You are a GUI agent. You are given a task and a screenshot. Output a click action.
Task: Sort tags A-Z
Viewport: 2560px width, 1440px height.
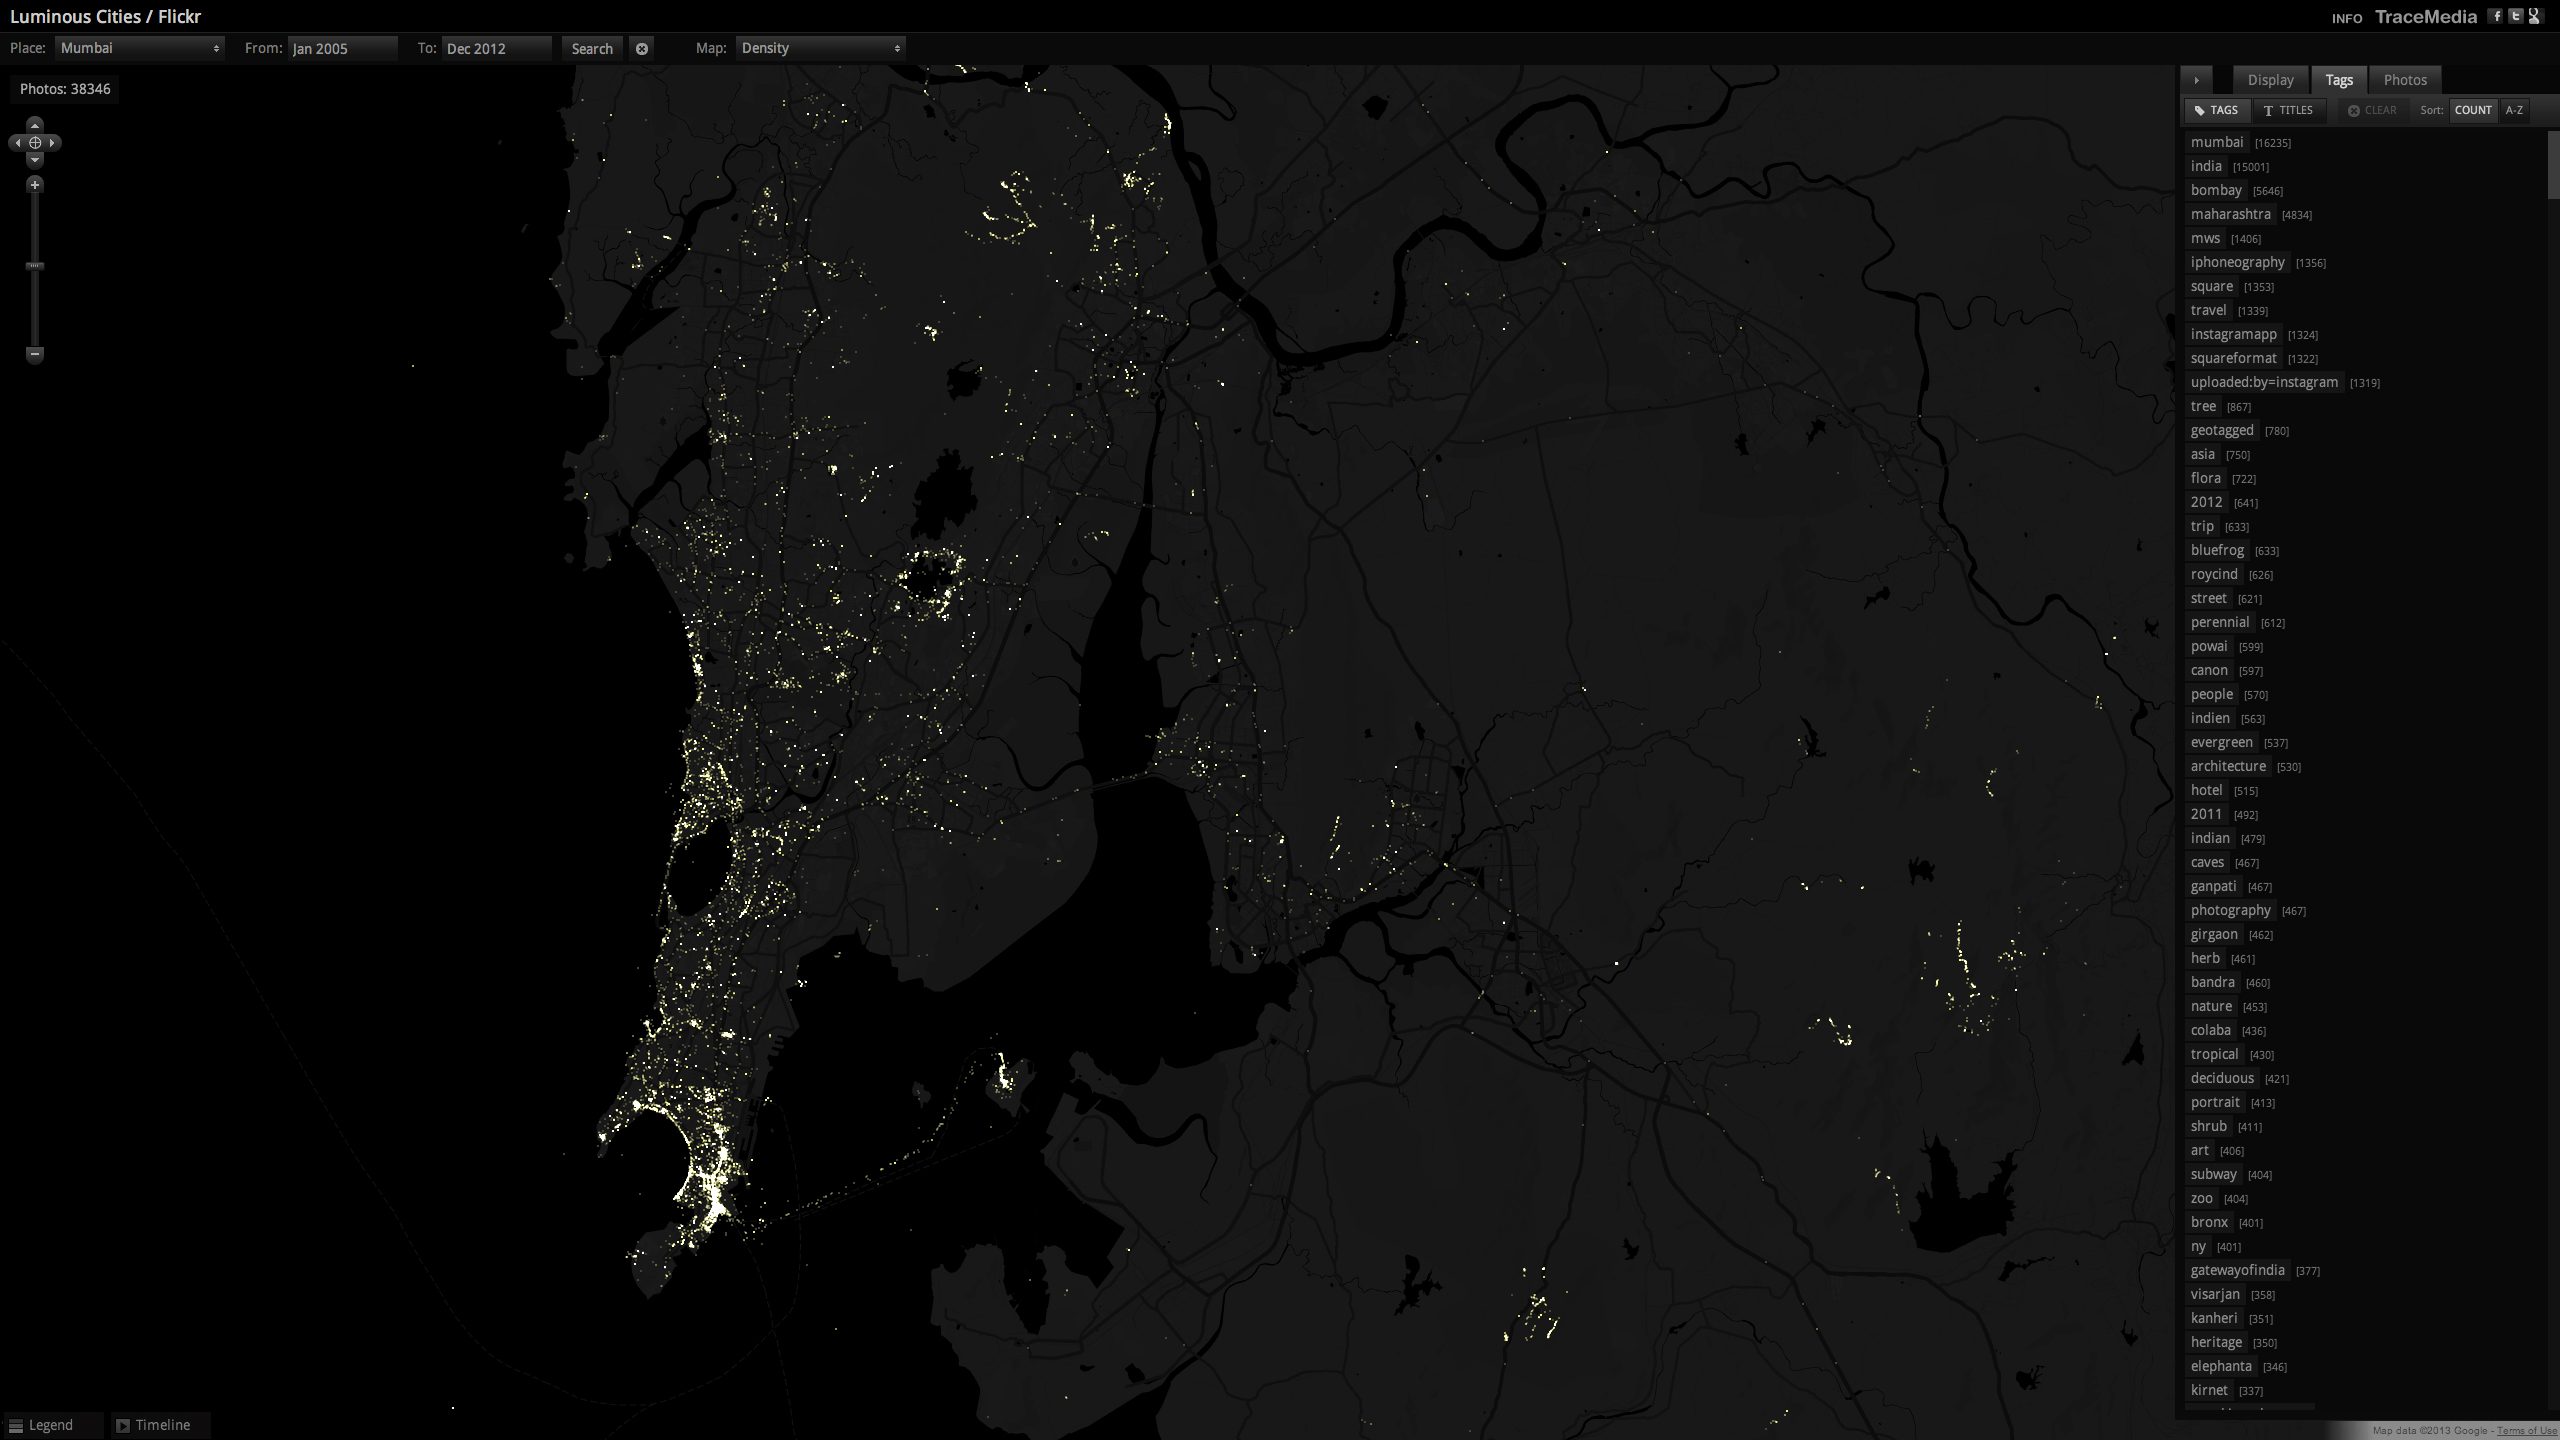click(x=2514, y=110)
